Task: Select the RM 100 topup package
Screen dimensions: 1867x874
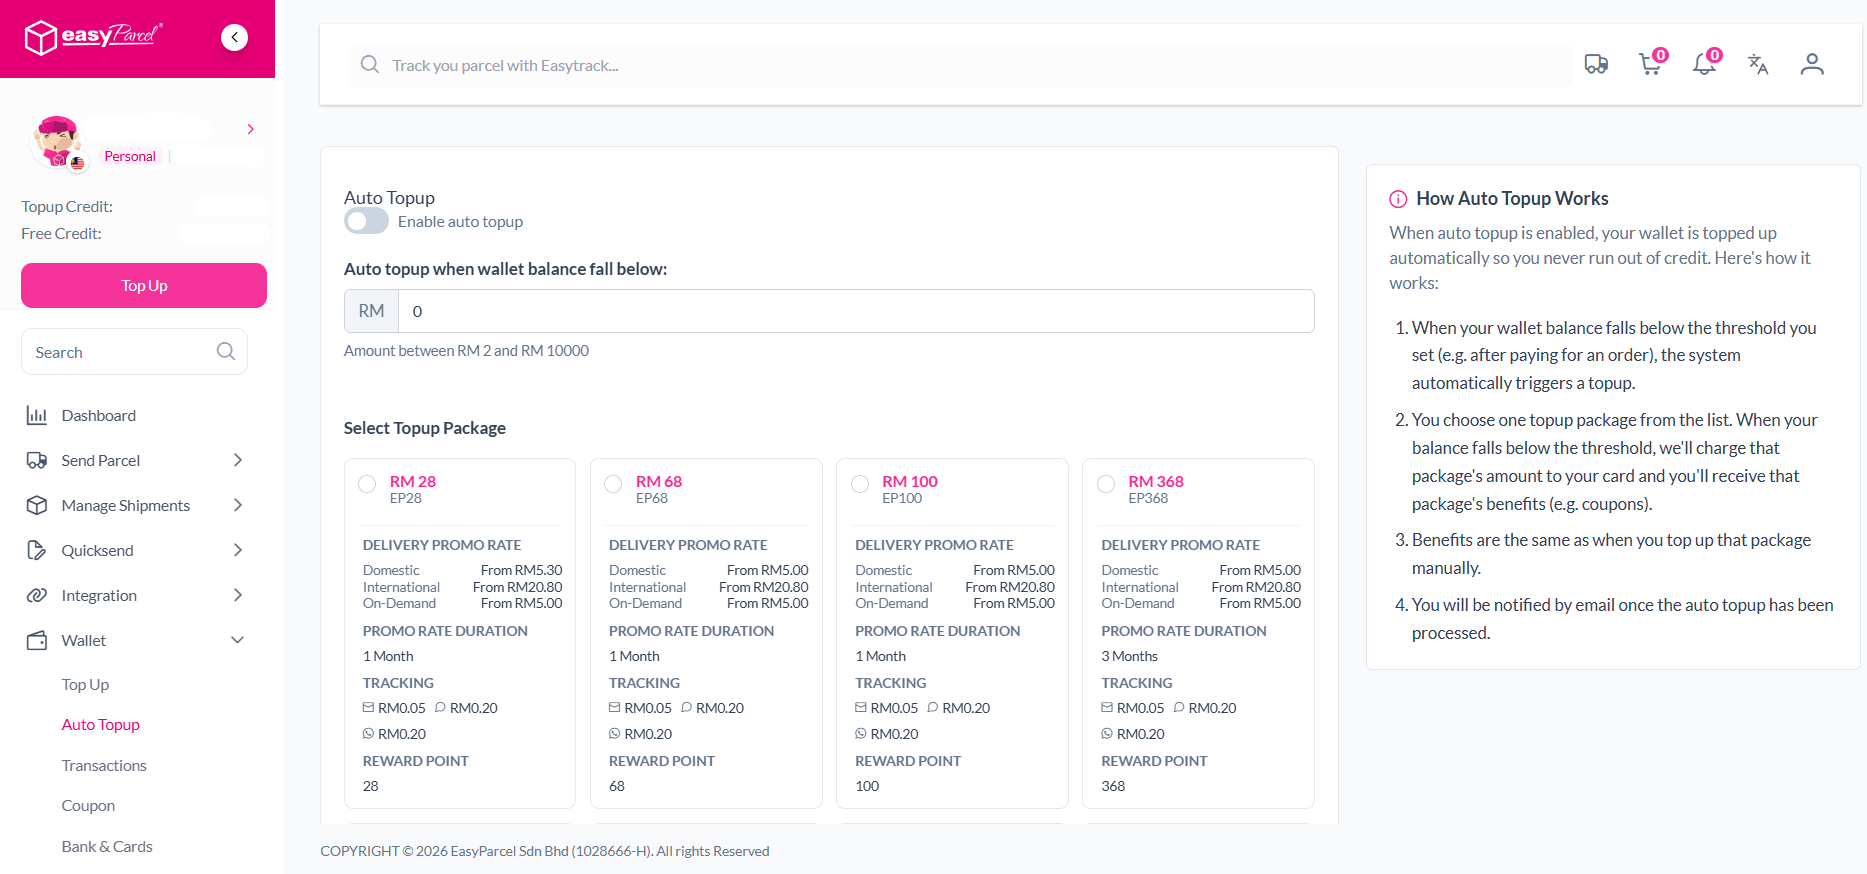Action: 860,484
